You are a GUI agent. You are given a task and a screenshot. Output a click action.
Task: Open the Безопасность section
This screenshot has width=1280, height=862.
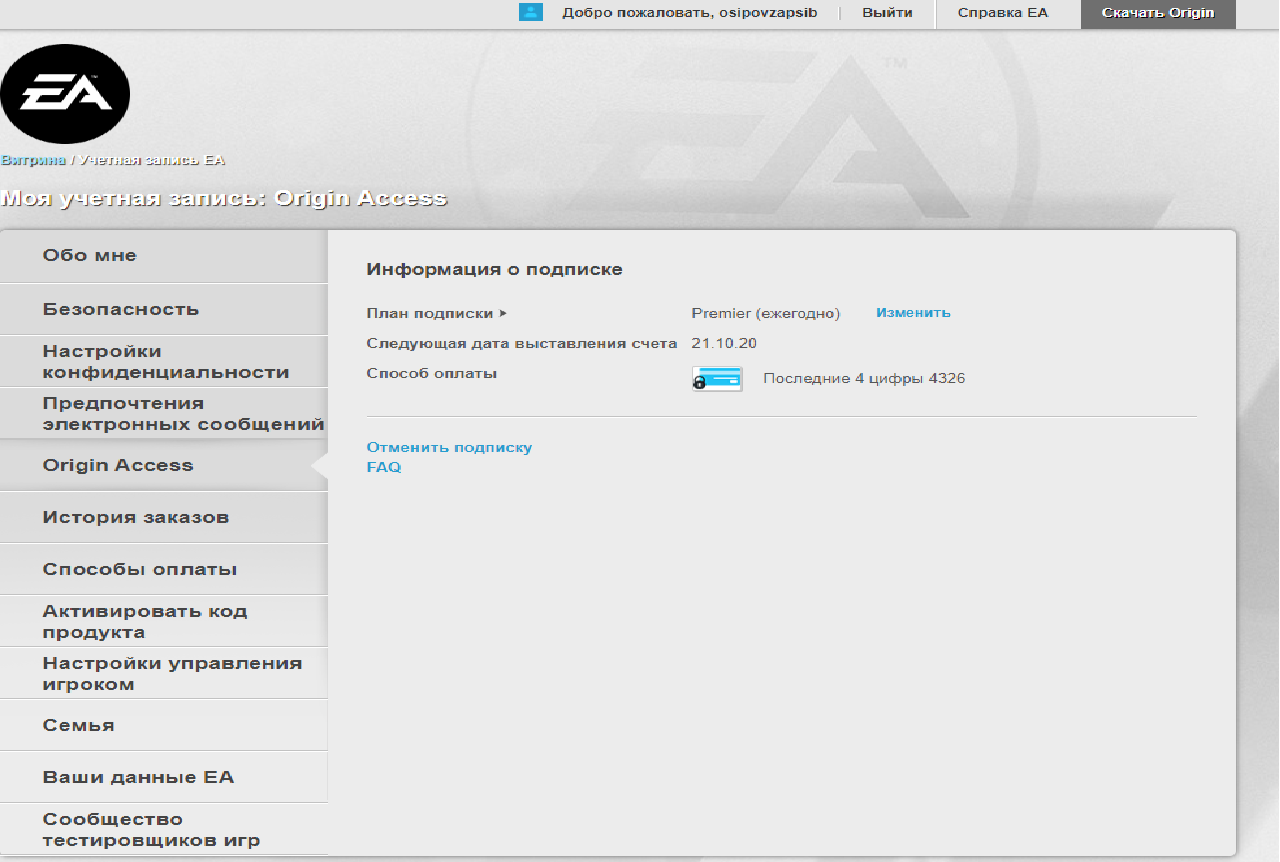point(120,310)
